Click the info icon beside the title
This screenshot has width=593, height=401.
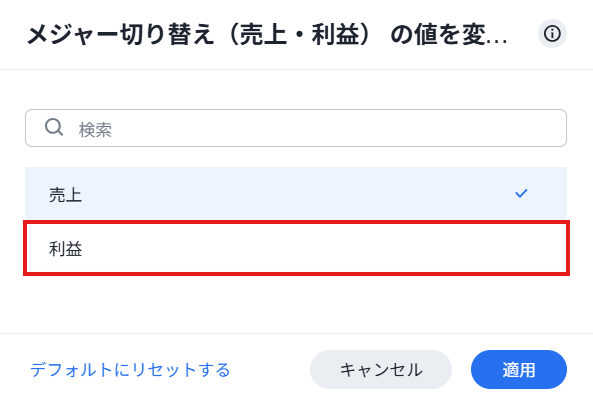(x=552, y=34)
